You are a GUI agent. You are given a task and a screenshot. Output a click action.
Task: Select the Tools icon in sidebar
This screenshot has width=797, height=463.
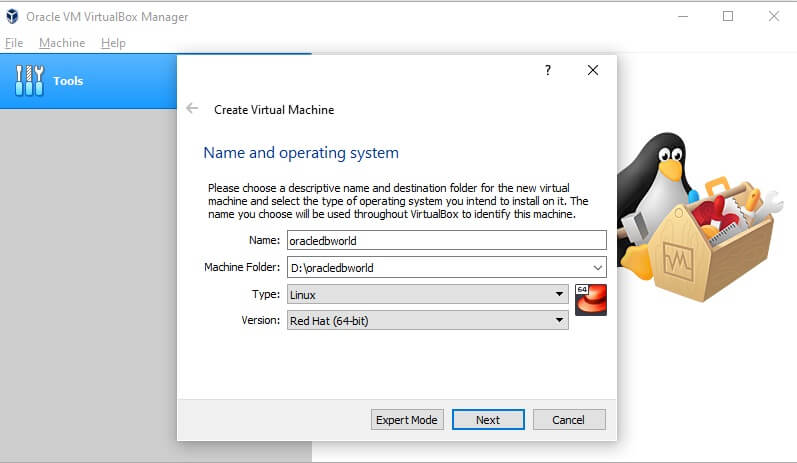[29, 81]
